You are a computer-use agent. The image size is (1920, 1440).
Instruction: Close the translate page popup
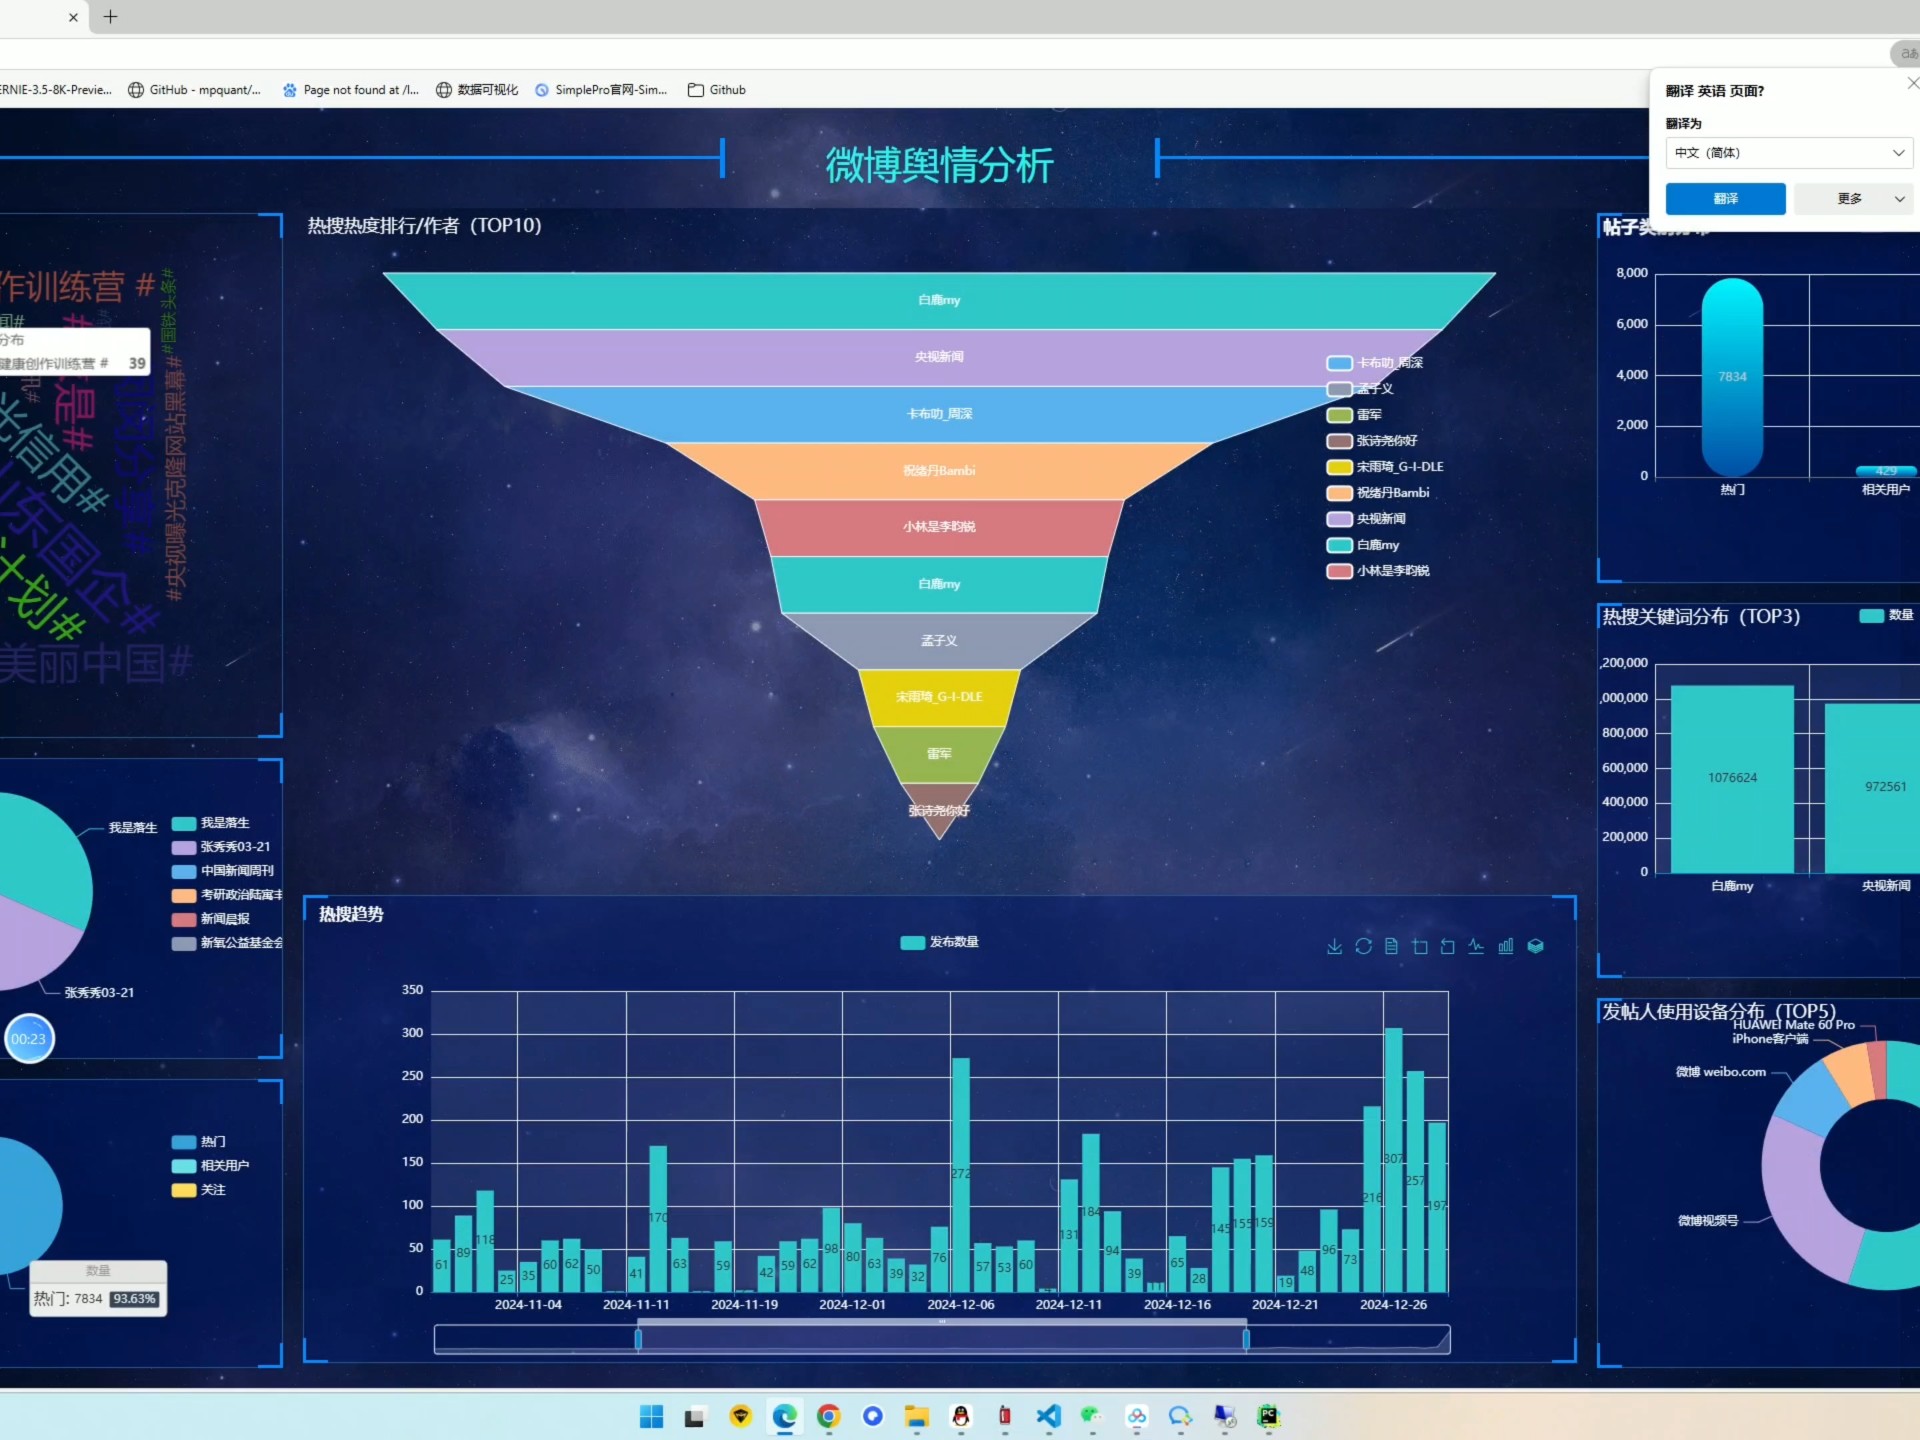[1912, 84]
